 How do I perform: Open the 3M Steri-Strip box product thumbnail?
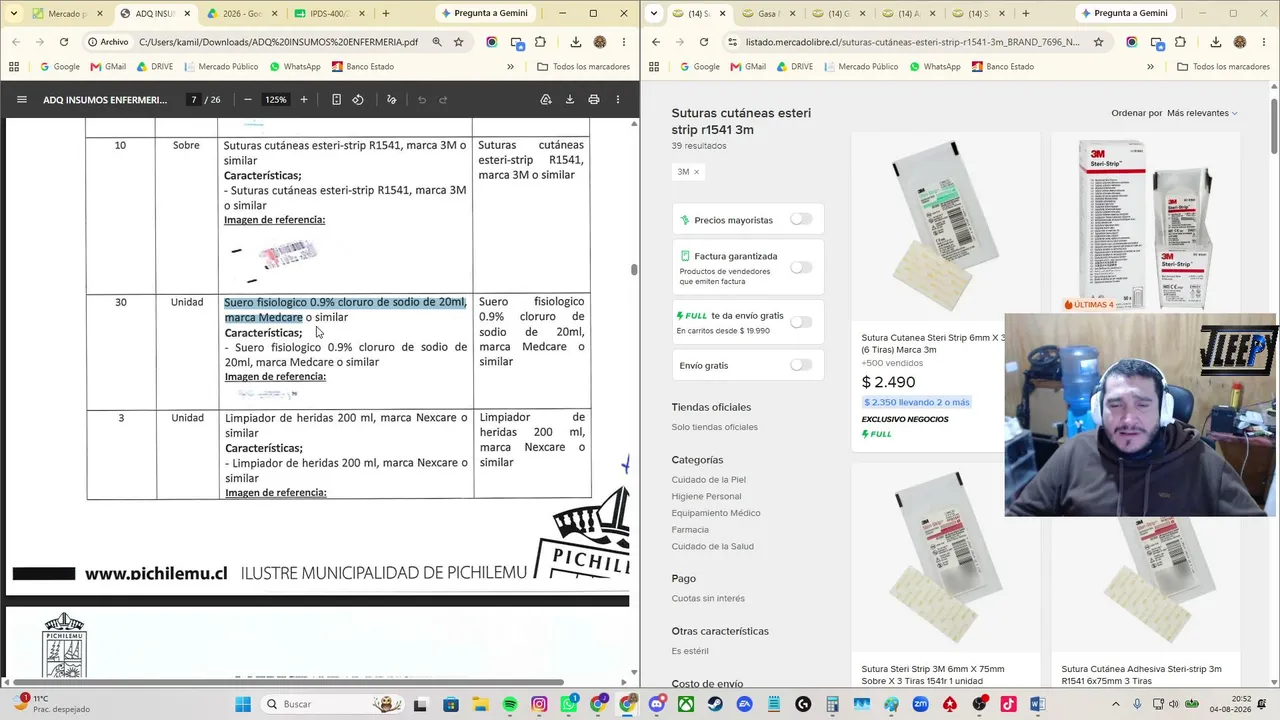1145,223
